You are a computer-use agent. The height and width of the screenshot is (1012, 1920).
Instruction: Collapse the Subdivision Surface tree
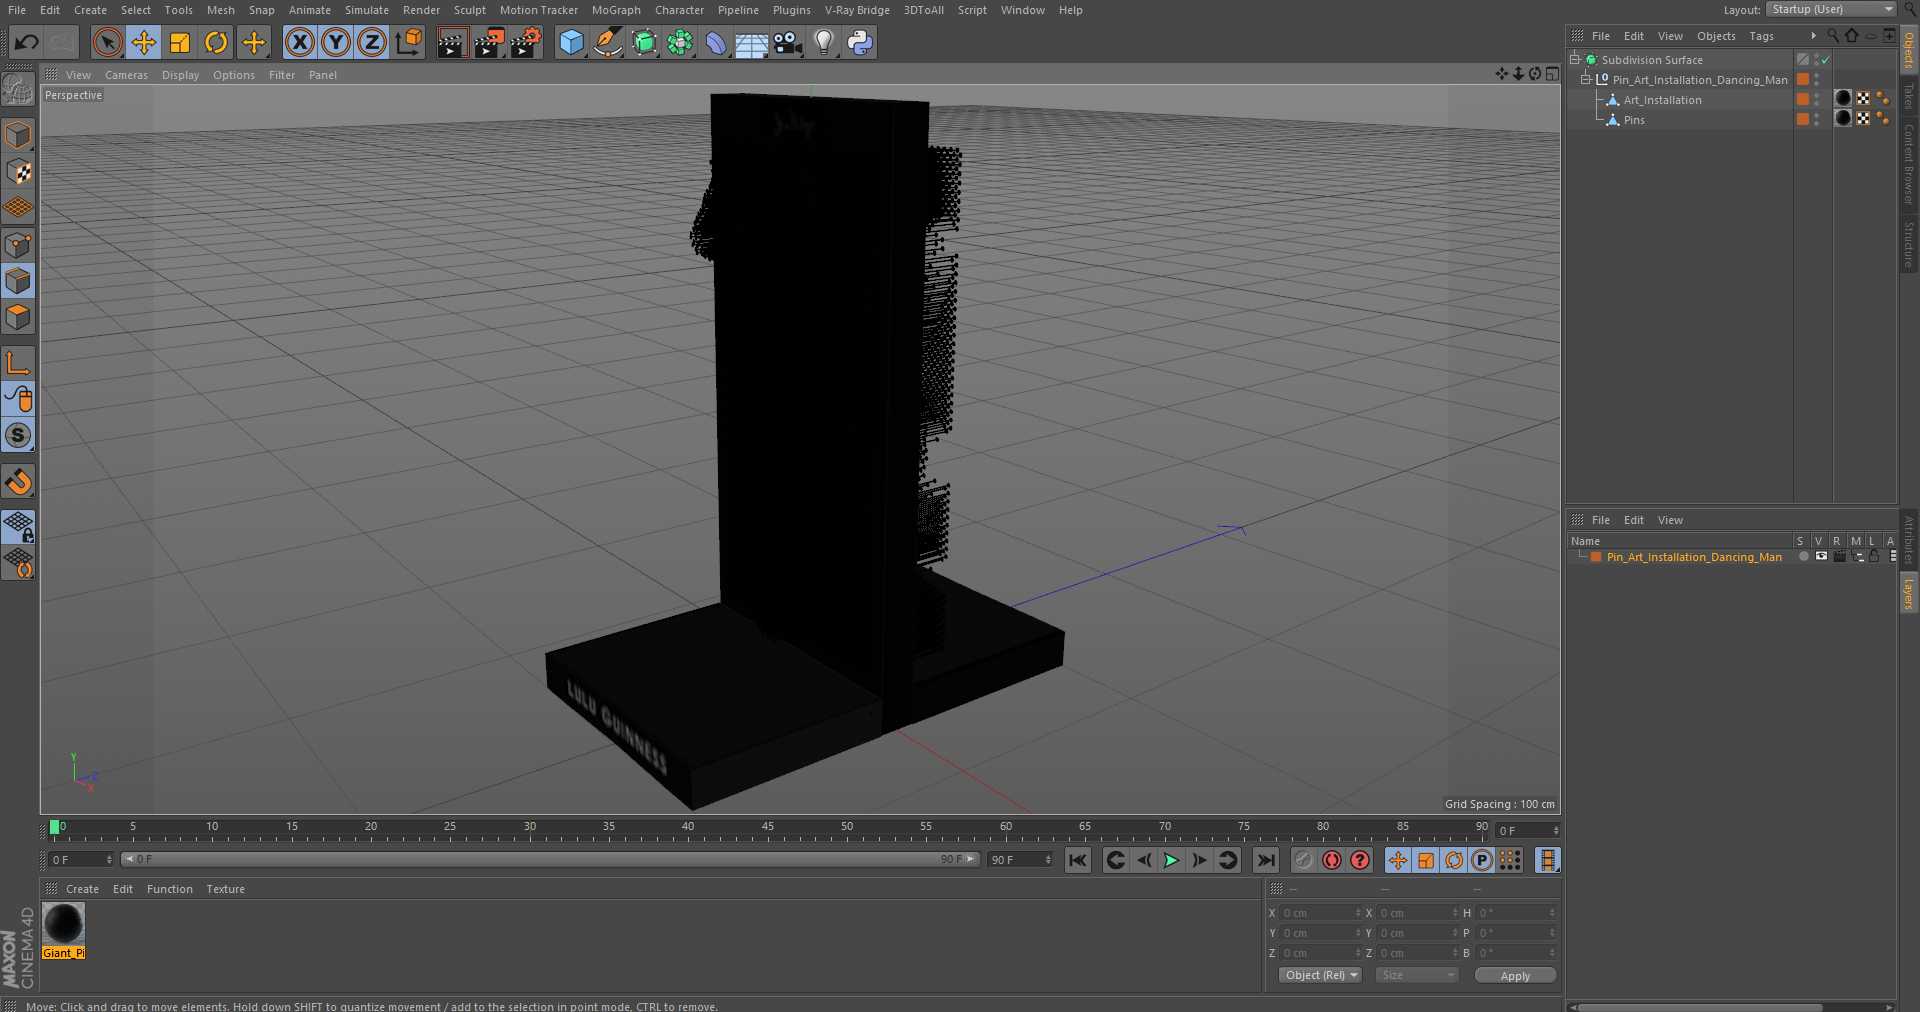point(1575,60)
